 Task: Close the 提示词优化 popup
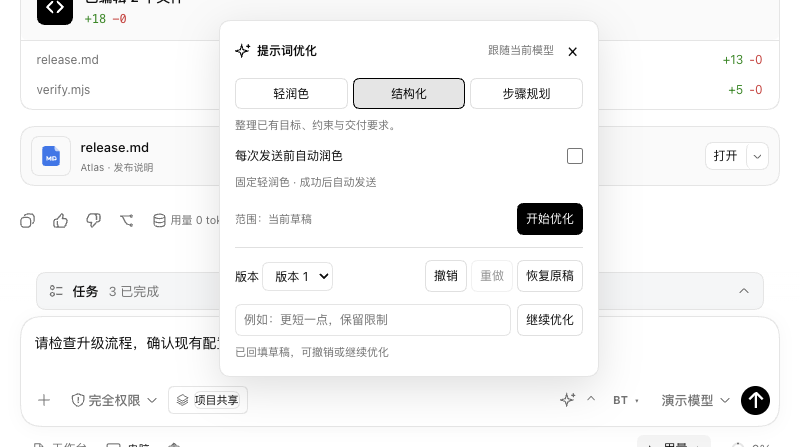572,52
